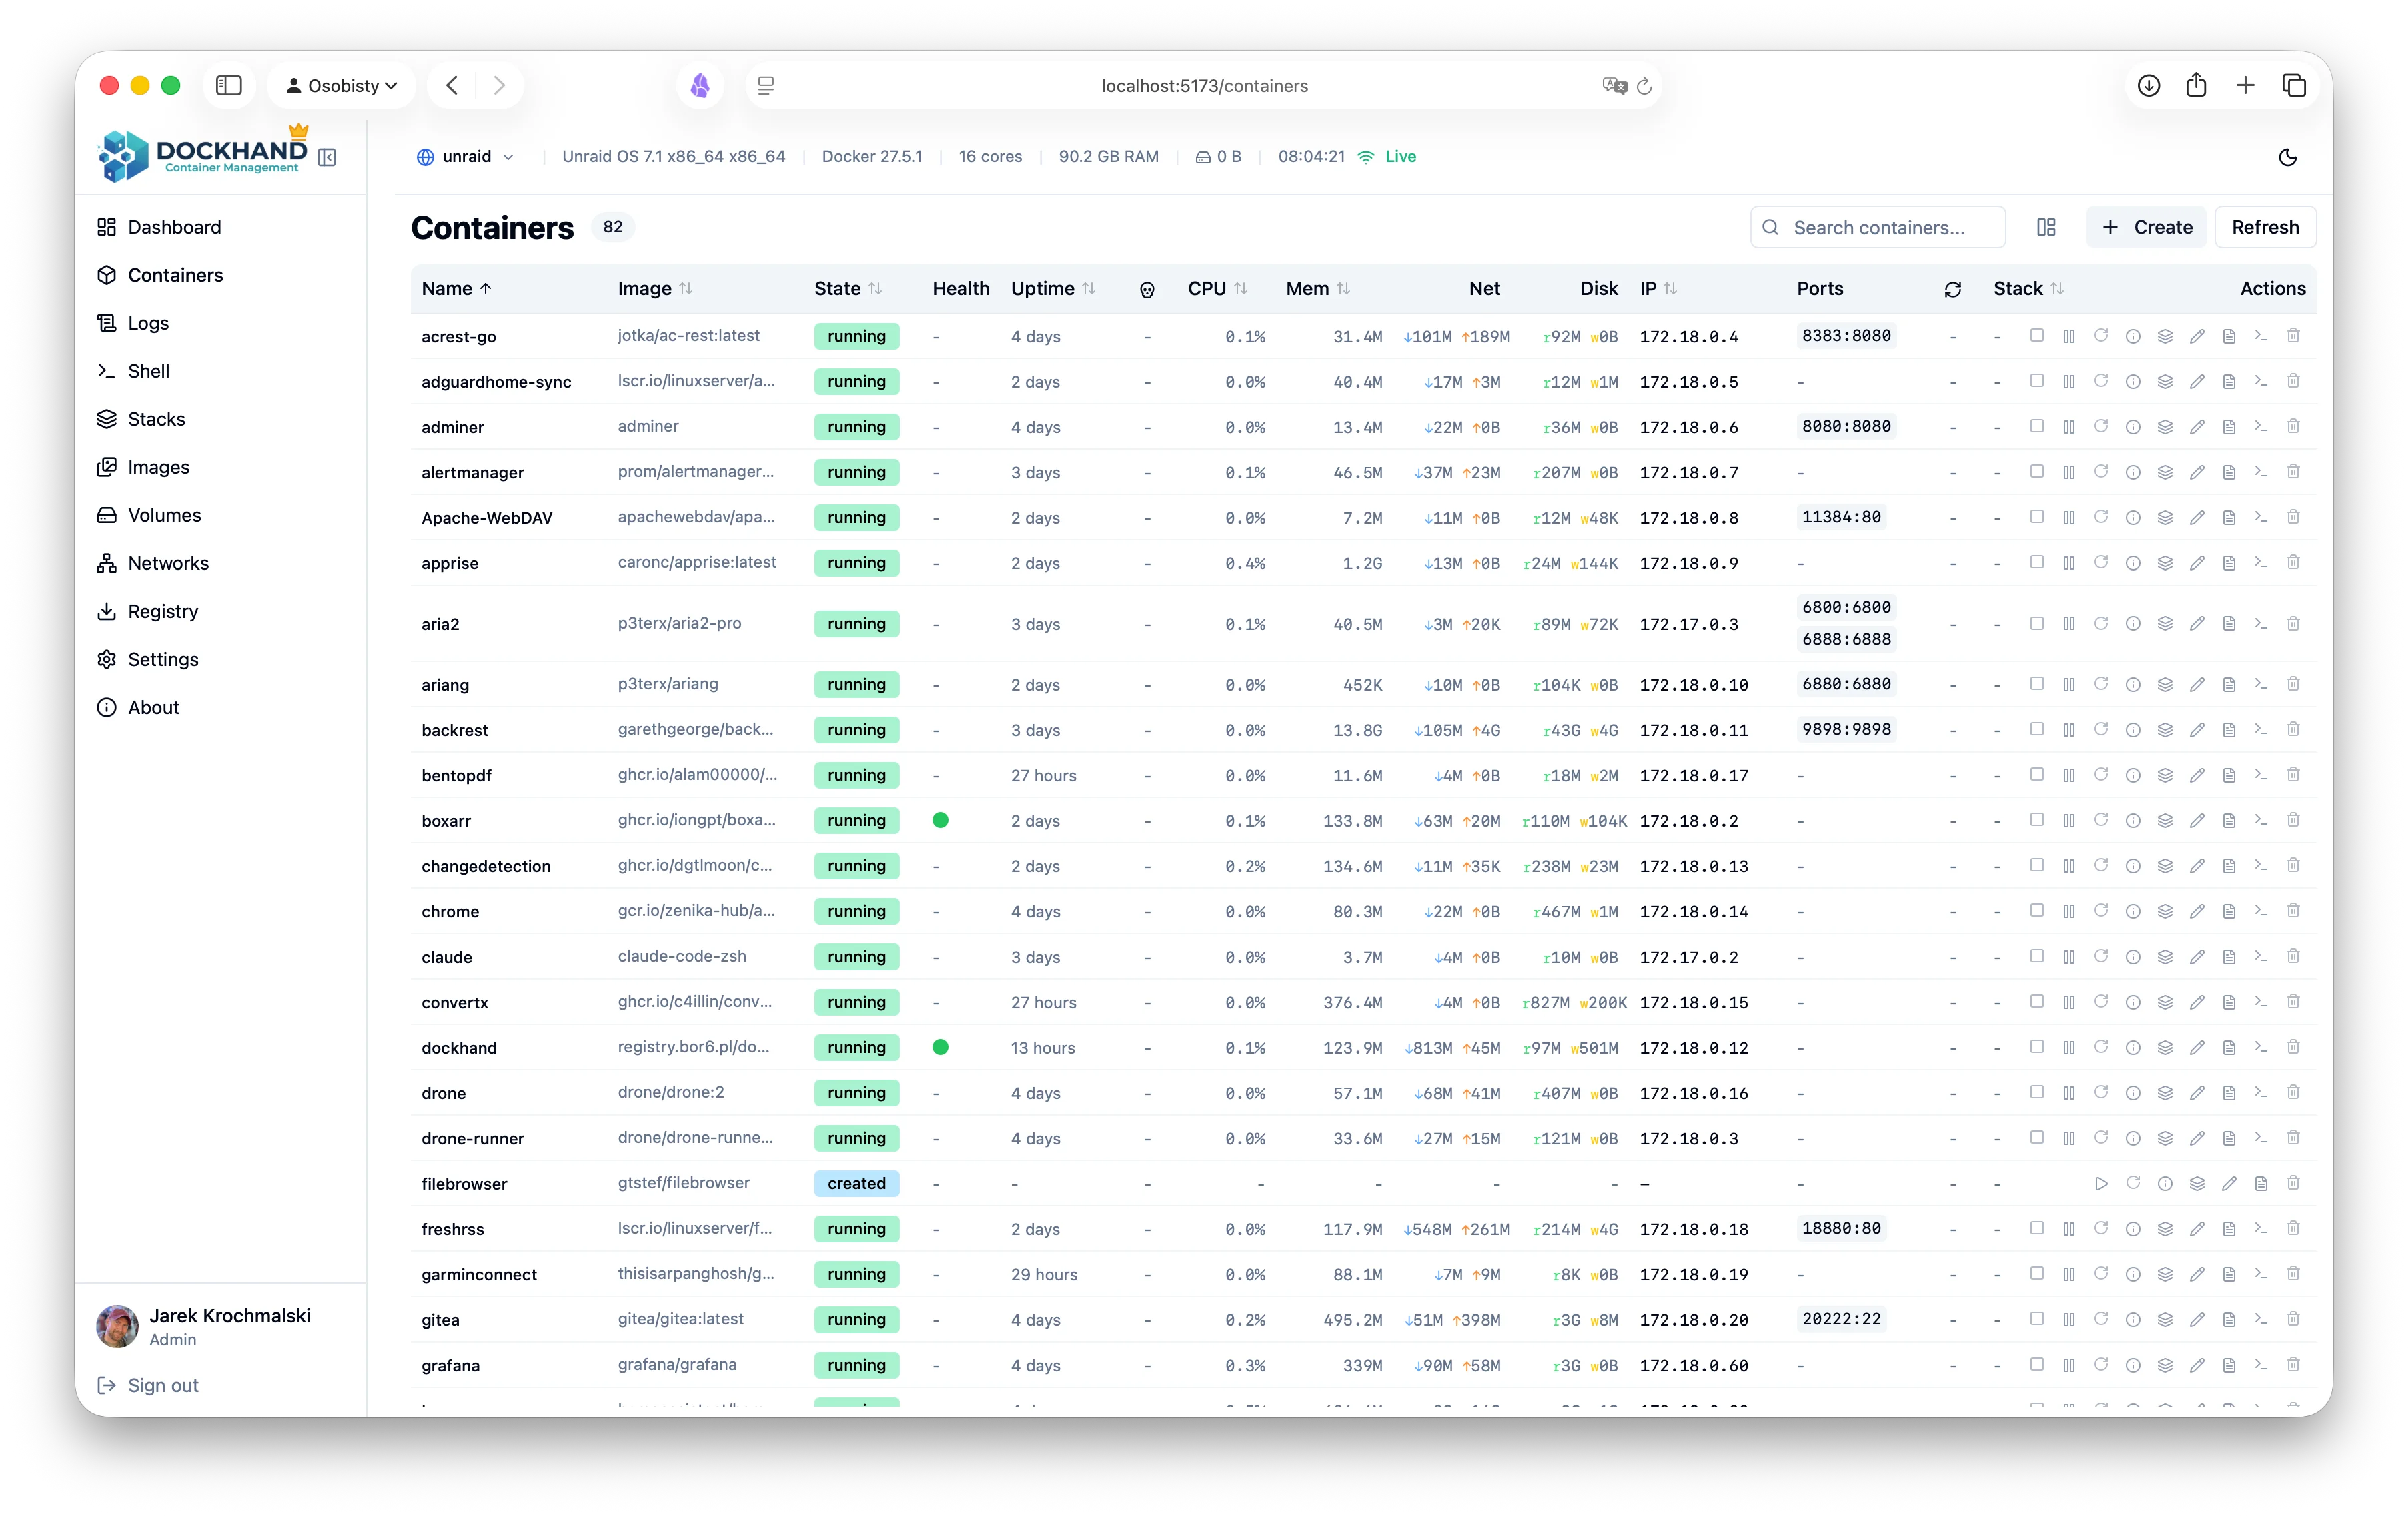This screenshot has width=2408, height=1516.
Task: Delete the apprise container with the trash icon
Action: coord(2293,563)
